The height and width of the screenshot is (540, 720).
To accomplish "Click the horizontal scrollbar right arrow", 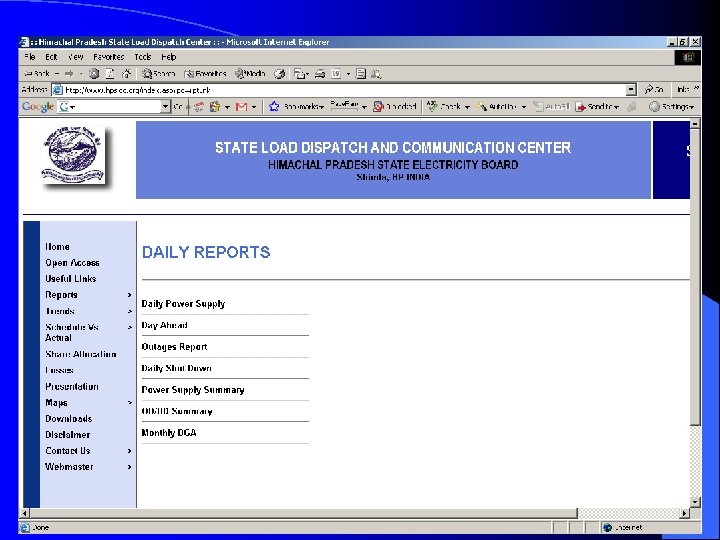I will click(x=685, y=513).
